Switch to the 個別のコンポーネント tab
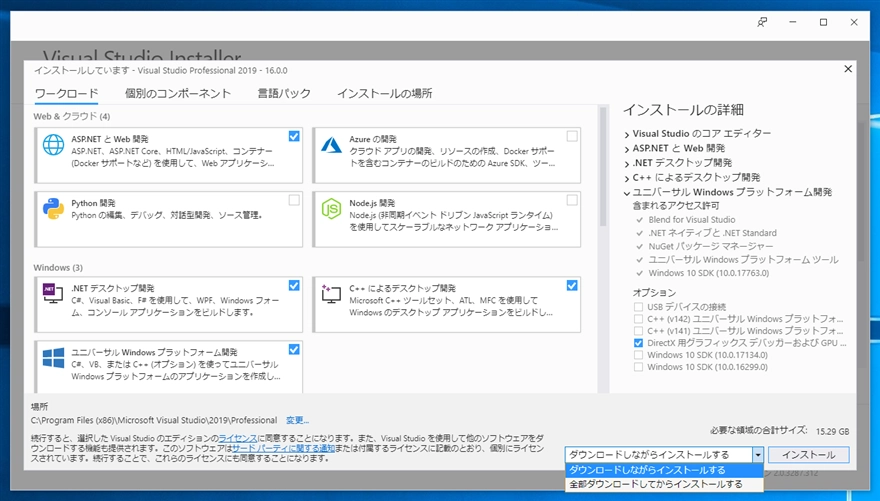This screenshot has width=880, height=501. [x=178, y=94]
